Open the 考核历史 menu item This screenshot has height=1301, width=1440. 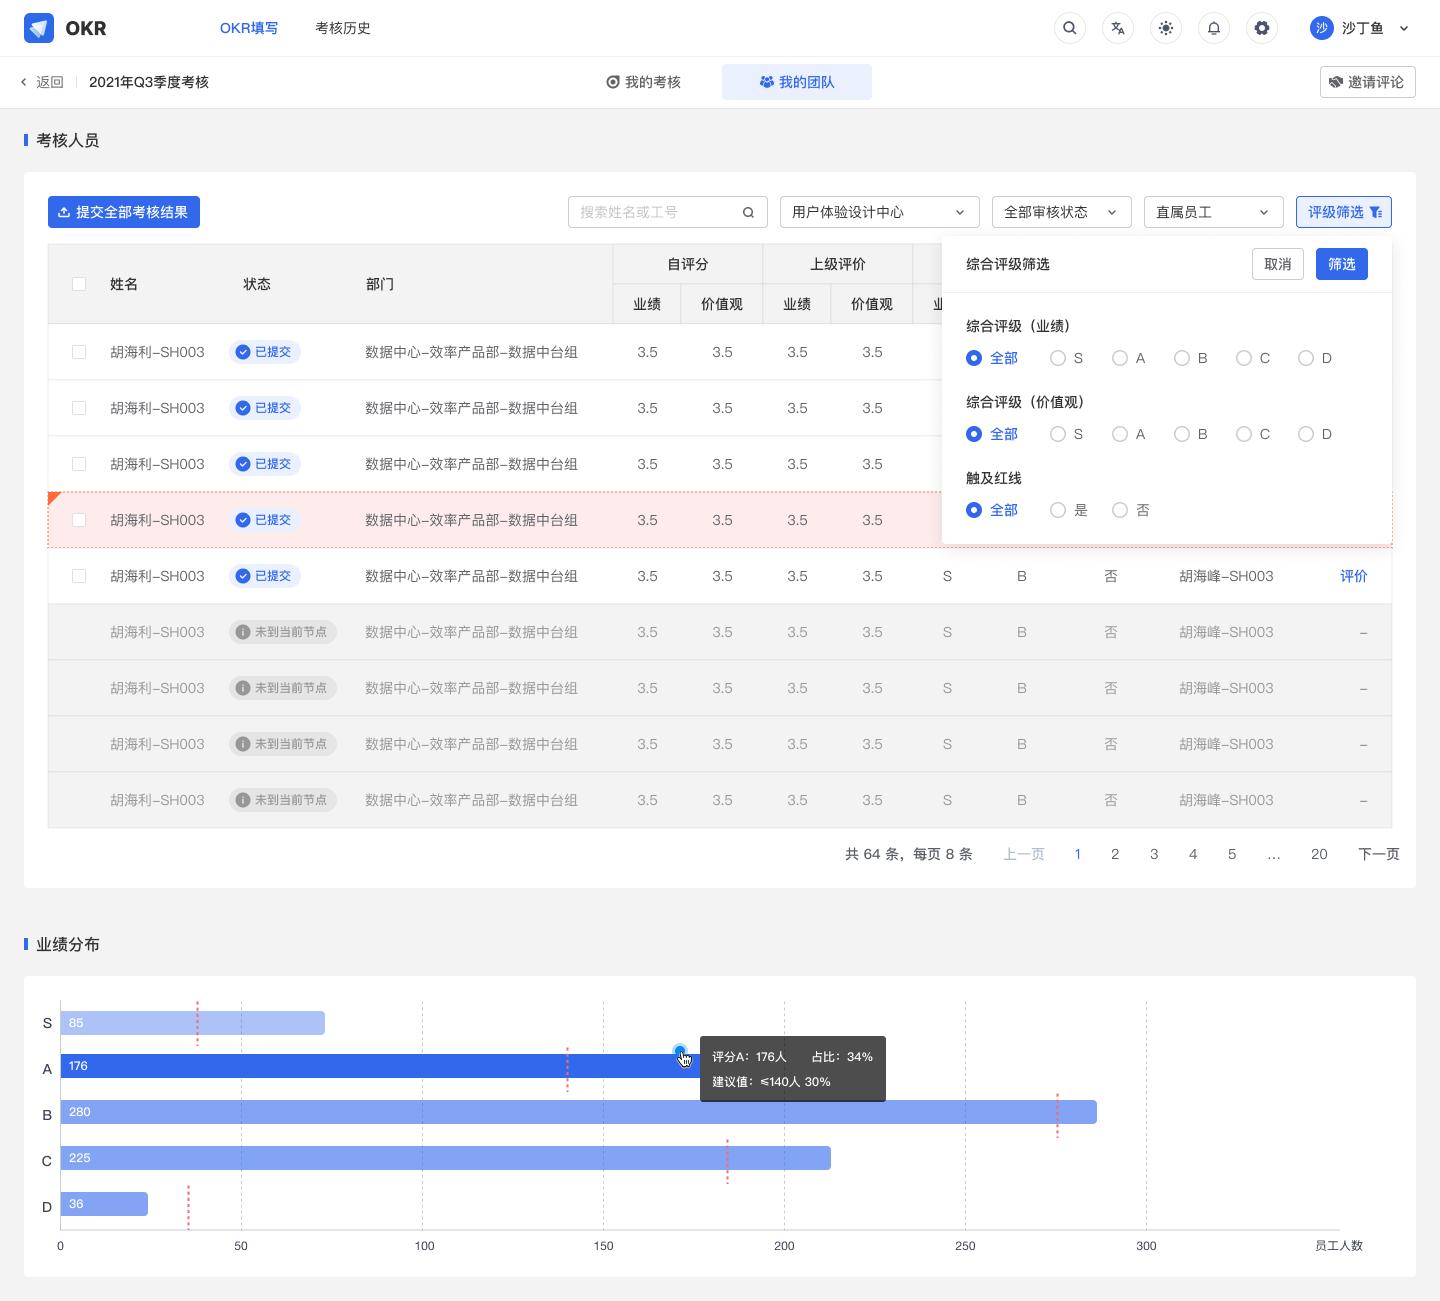(x=343, y=28)
